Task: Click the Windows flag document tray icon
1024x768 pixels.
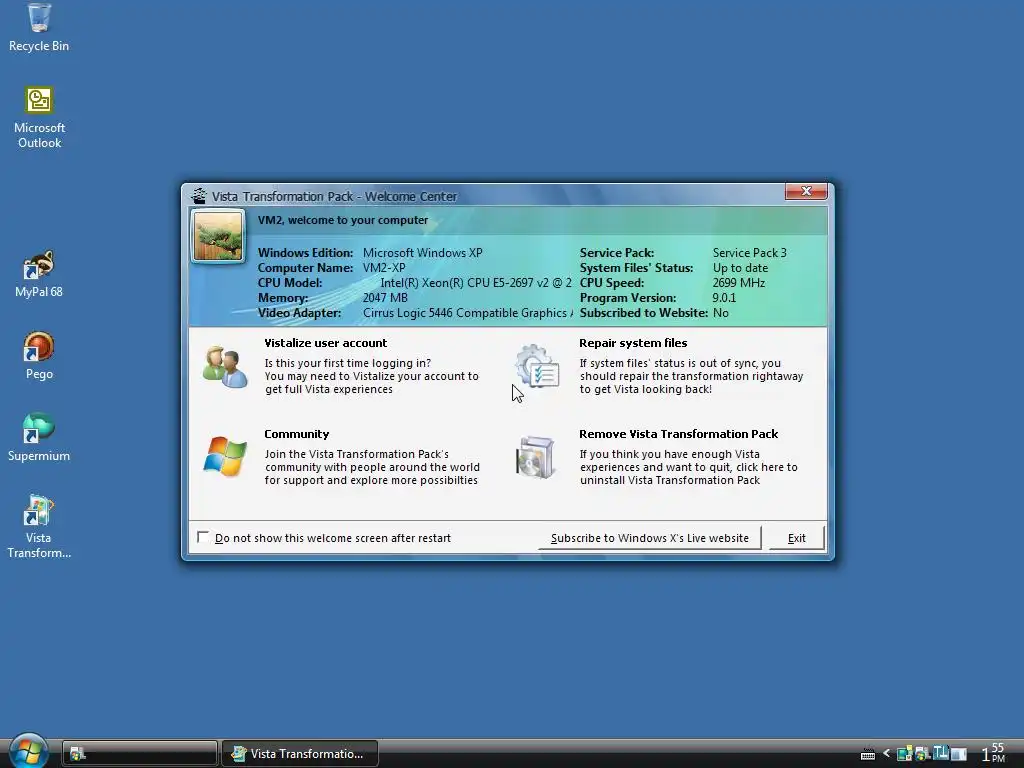Action: click(x=922, y=754)
